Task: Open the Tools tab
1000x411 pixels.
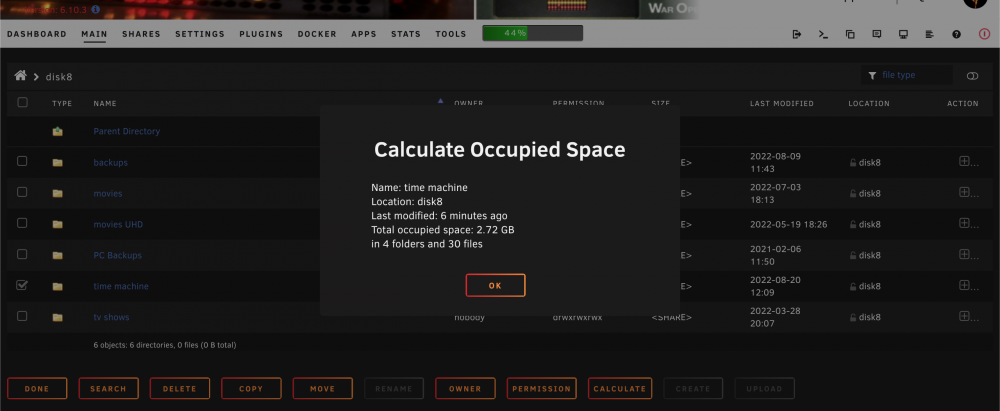Action: [x=451, y=34]
